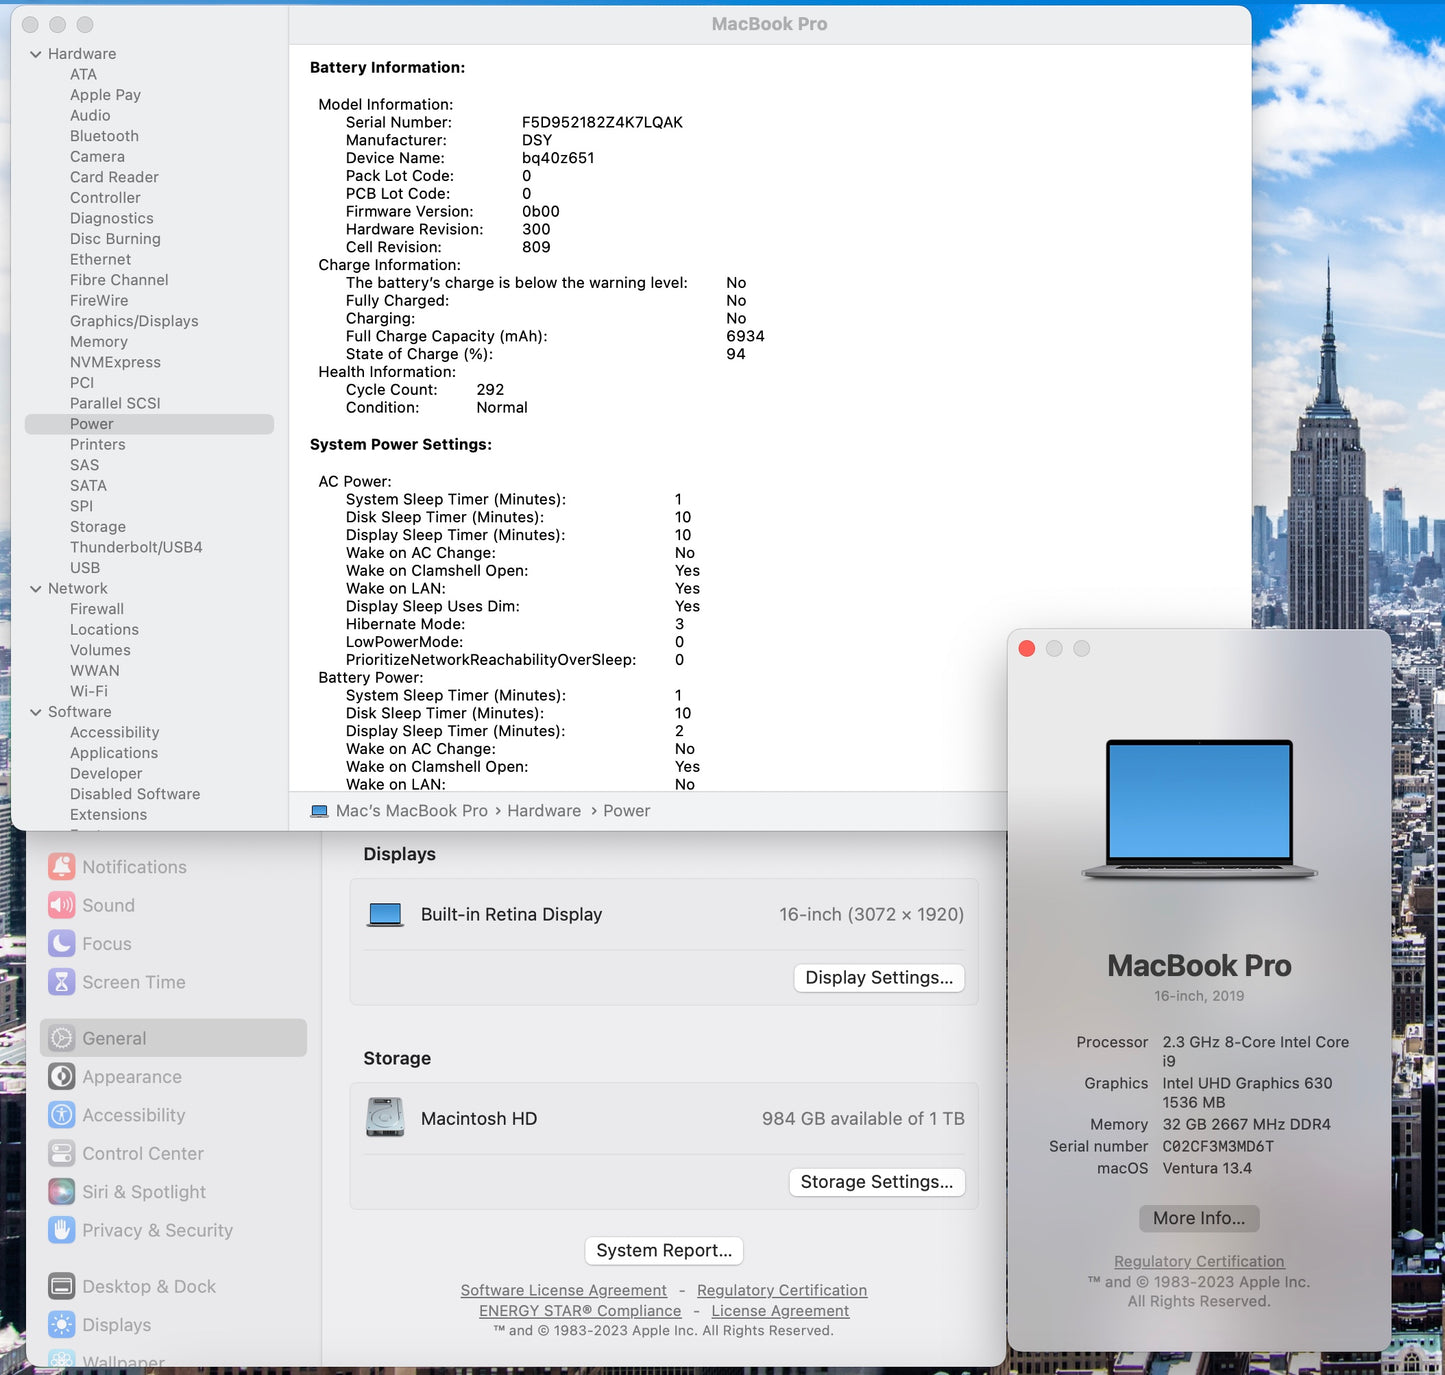The height and width of the screenshot is (1375, 1445).
Task: Open the System Report
Action: pyautogui.click(x=663, y=1250)
